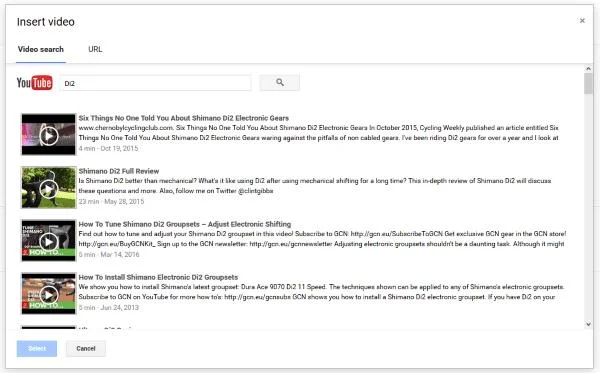
Task: Click the magnifier search button
Action: [x=280, y=83]
